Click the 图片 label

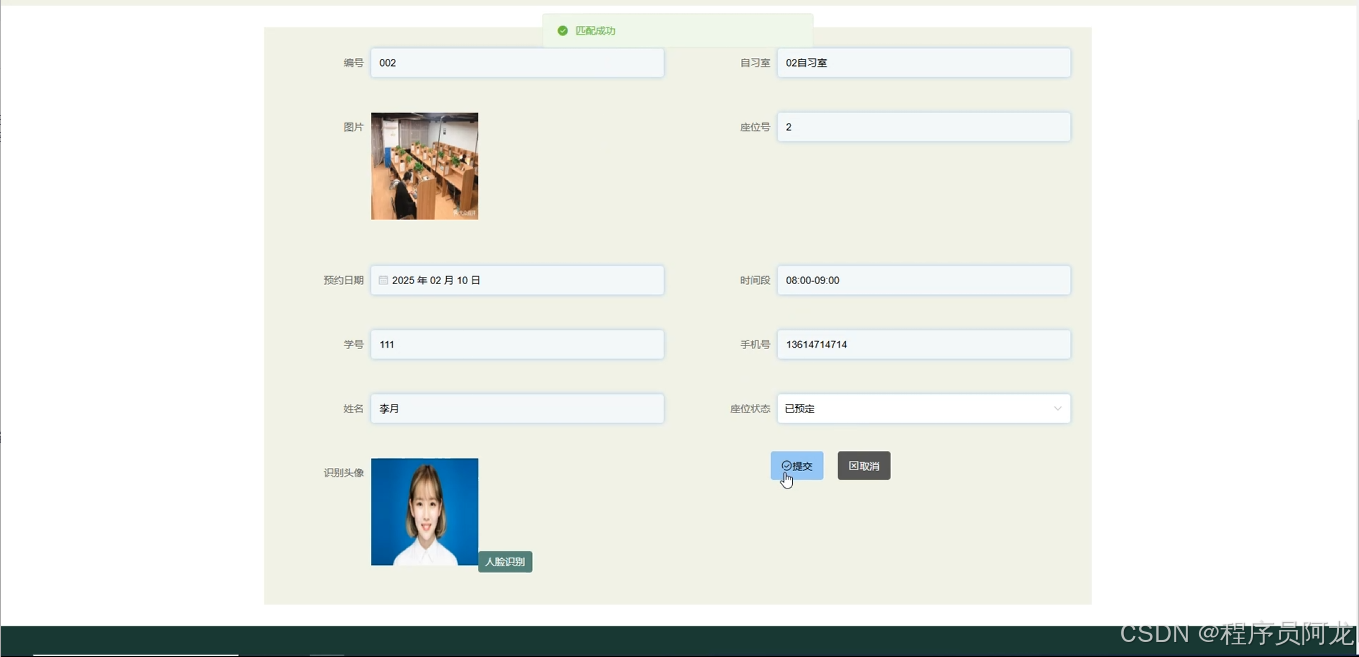click(x=353, y=128)
